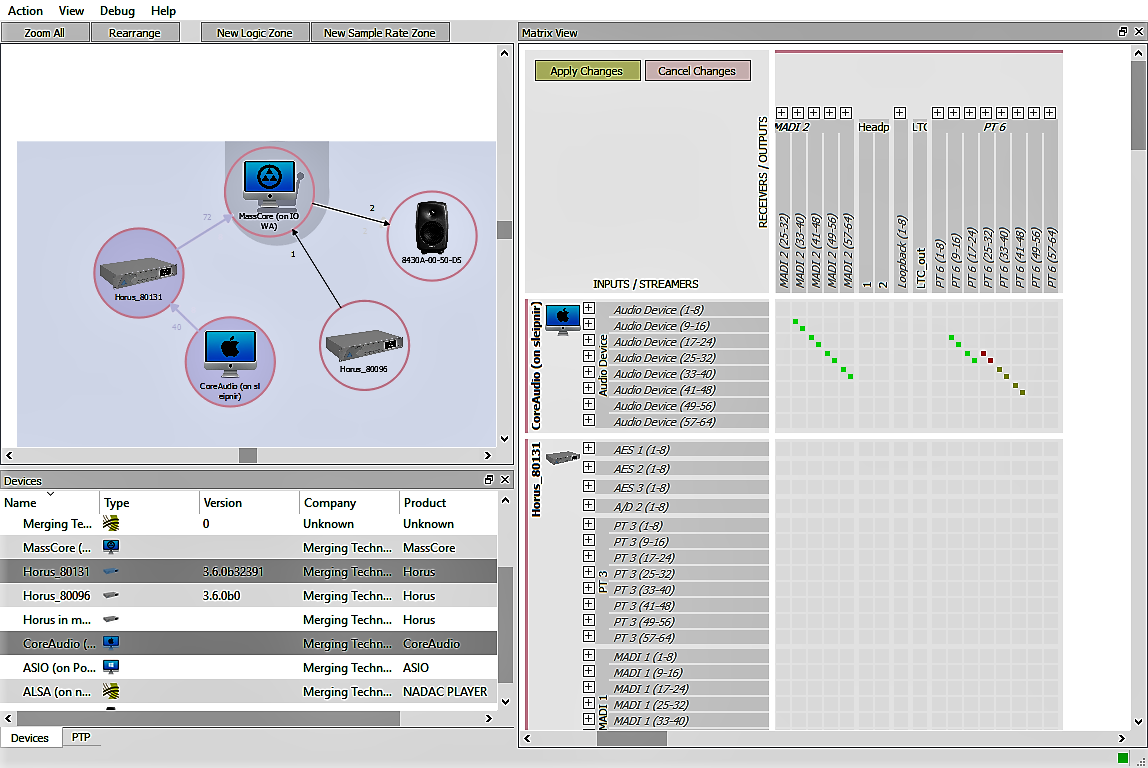The width and height of the screenshot is (1148, 768).
Task: Sort devices by the Company column header
Action: point(349,502)
